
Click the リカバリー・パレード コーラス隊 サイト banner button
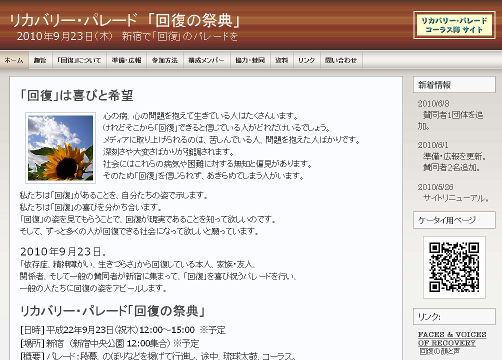[454, 25]
